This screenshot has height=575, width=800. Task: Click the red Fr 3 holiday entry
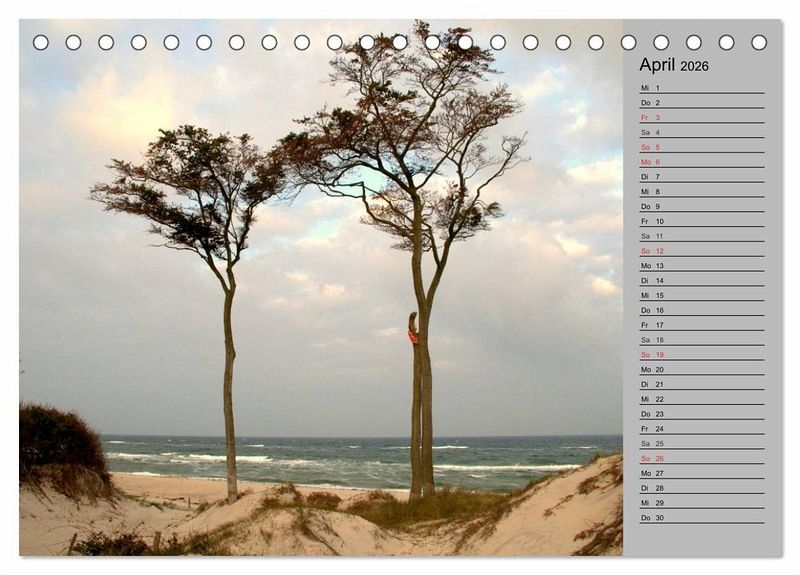pyautogui.click(x=701, y=117)
